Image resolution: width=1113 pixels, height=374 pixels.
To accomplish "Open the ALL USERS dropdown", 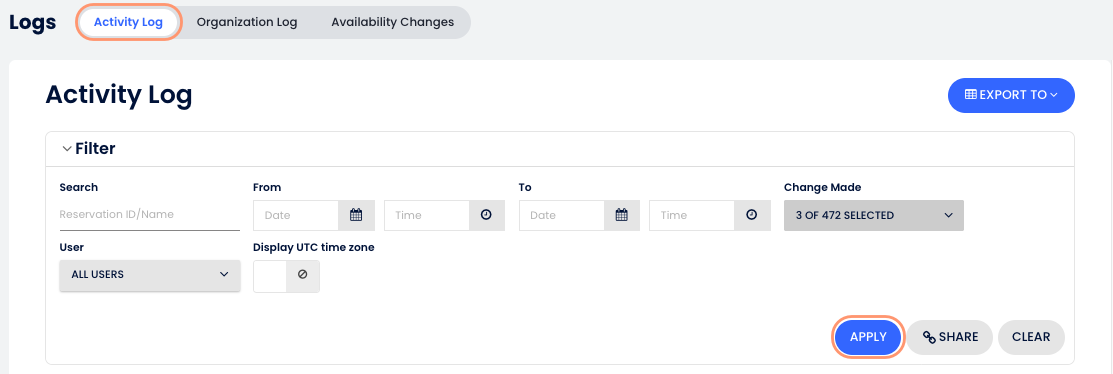I will click(150, 274).
